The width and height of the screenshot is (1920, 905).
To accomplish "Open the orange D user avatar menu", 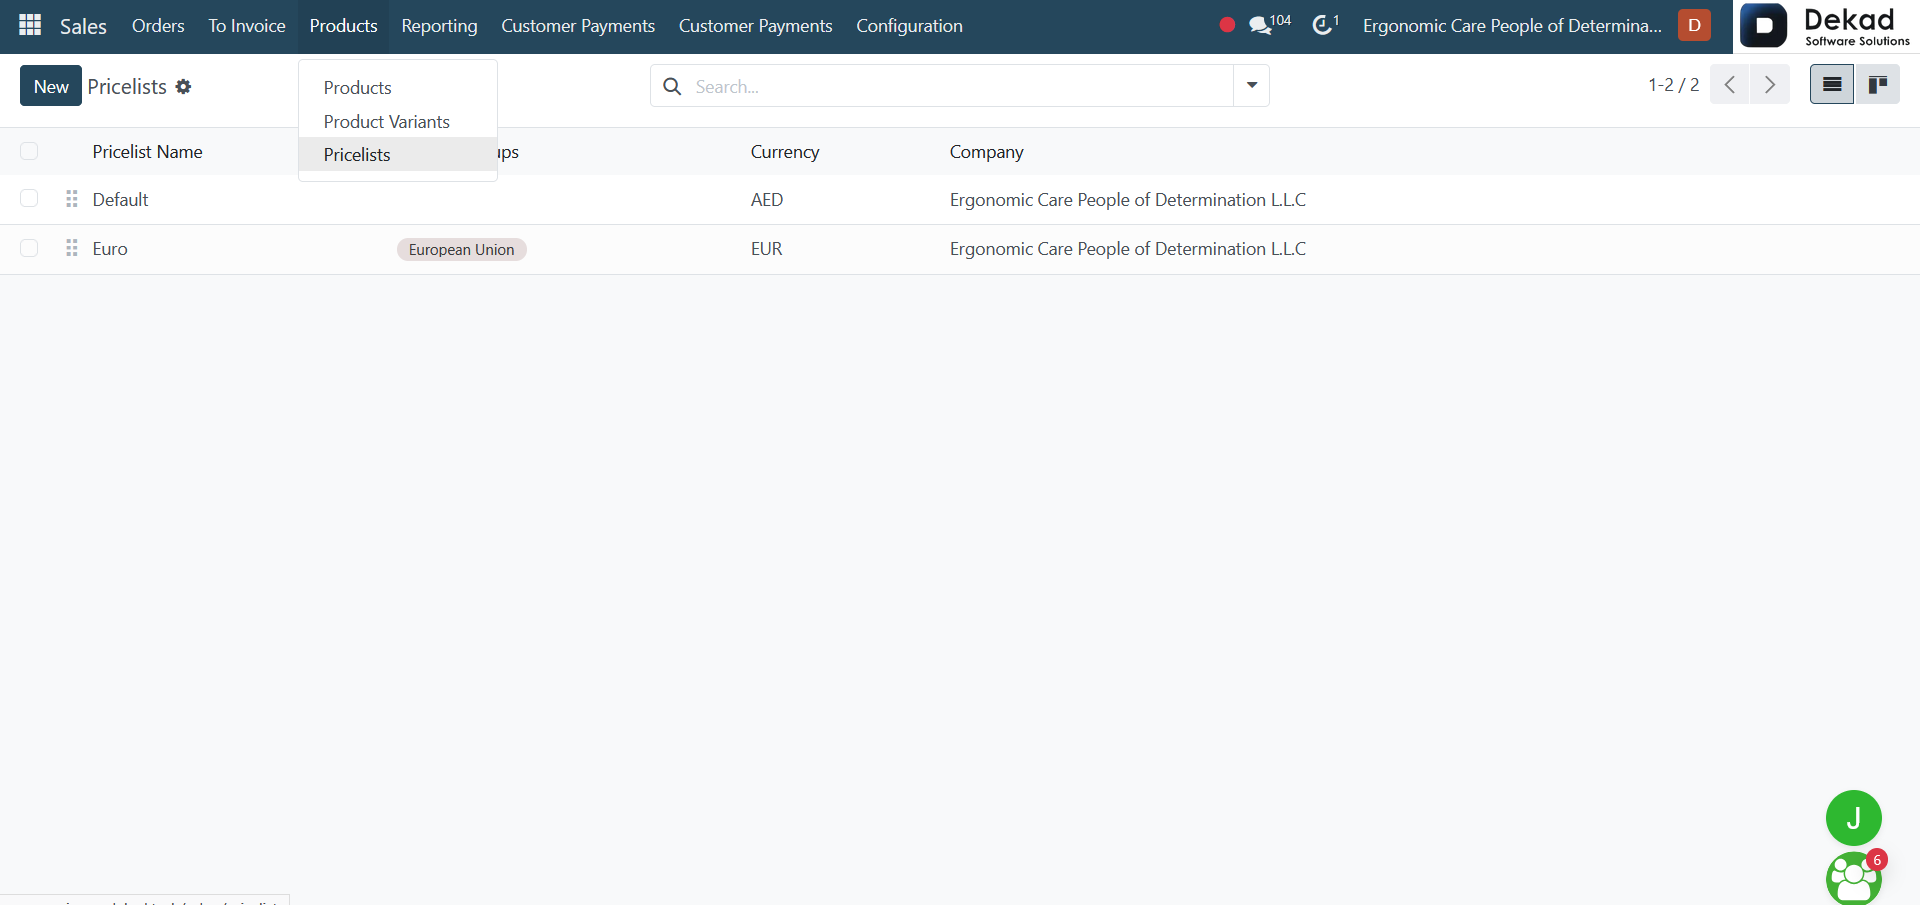I will (1694, 25).
